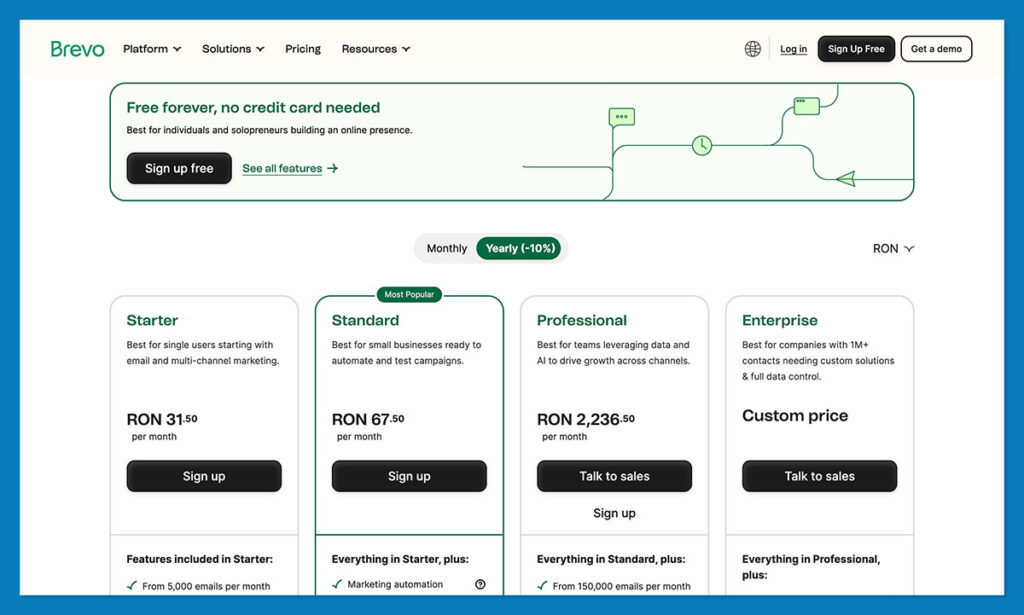Follow the See all features link

pos(283,168)
